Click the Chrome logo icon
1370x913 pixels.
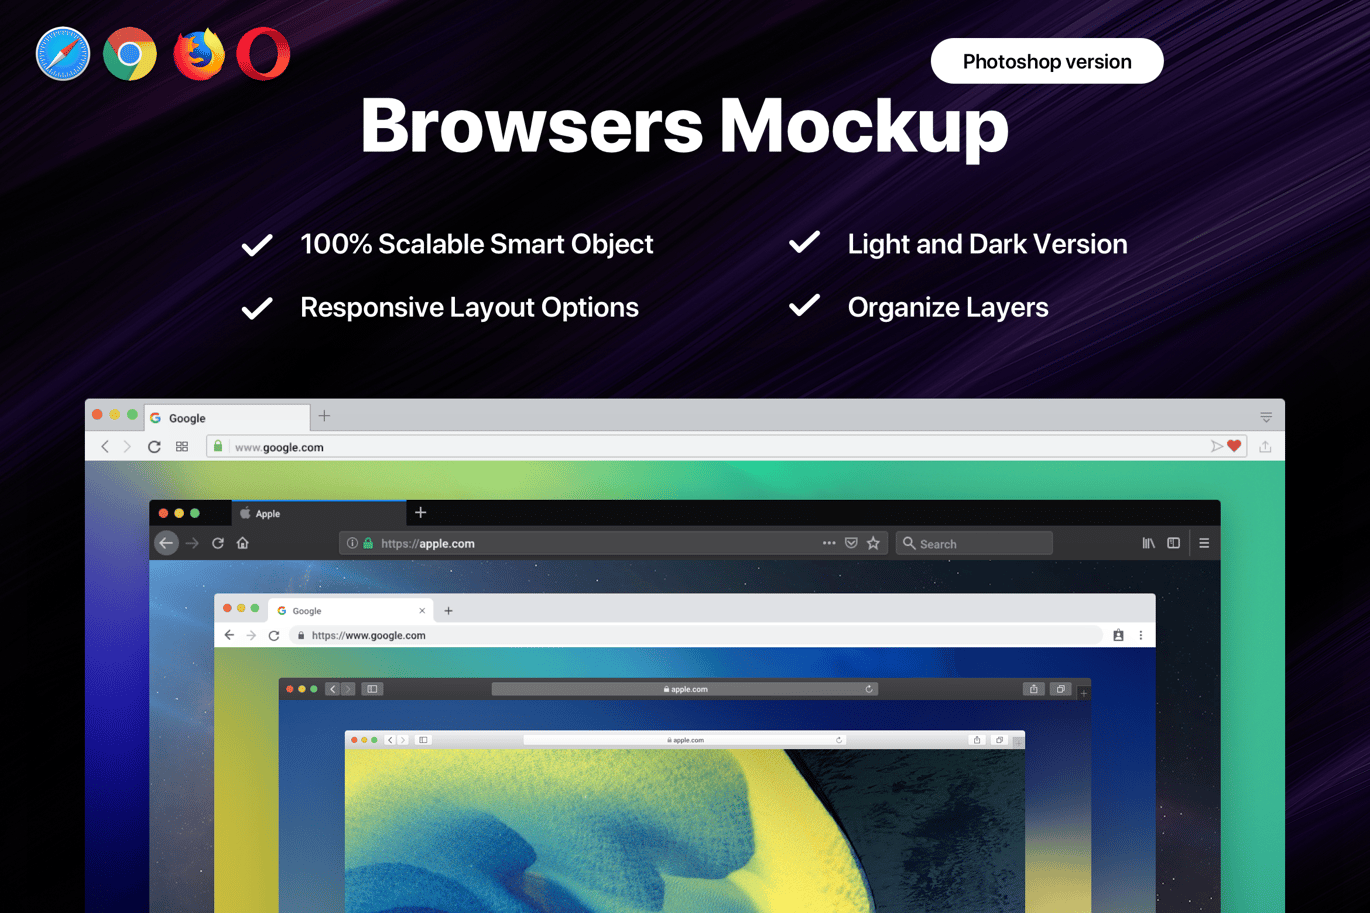tap(129, 54)
